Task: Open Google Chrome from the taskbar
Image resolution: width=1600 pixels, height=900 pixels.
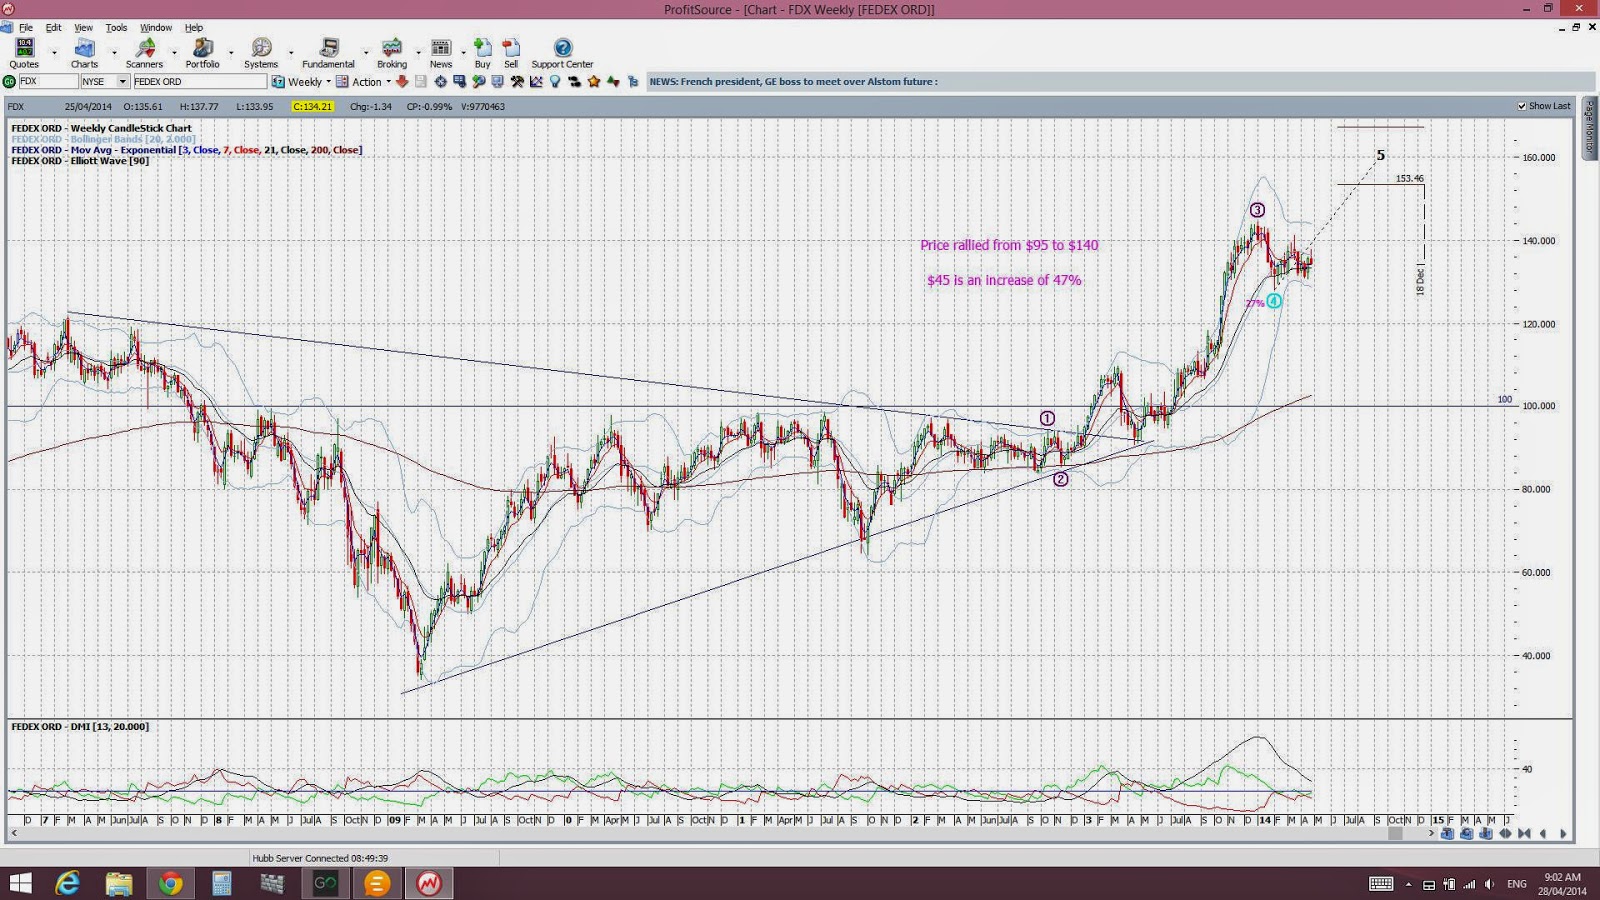Action: 170,883
